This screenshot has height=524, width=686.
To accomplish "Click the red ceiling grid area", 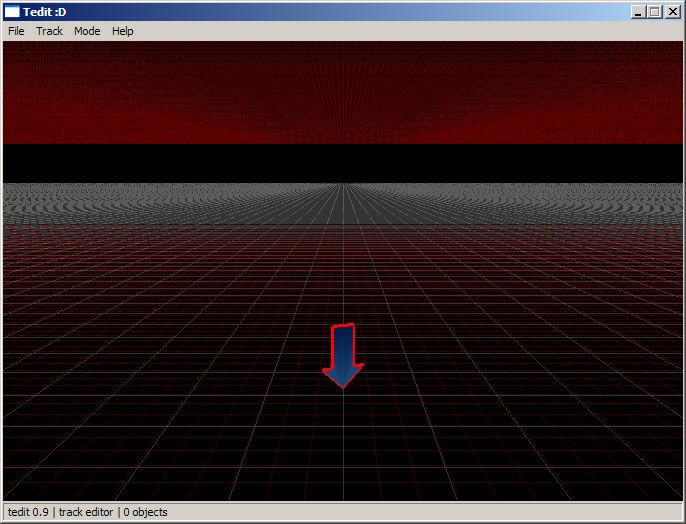I will [x=343, y=92].
